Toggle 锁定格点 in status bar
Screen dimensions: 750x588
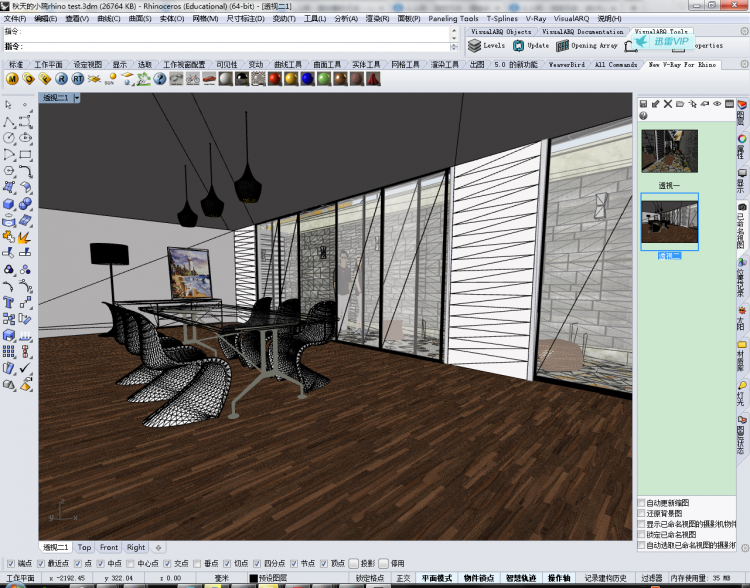(369, 578)
